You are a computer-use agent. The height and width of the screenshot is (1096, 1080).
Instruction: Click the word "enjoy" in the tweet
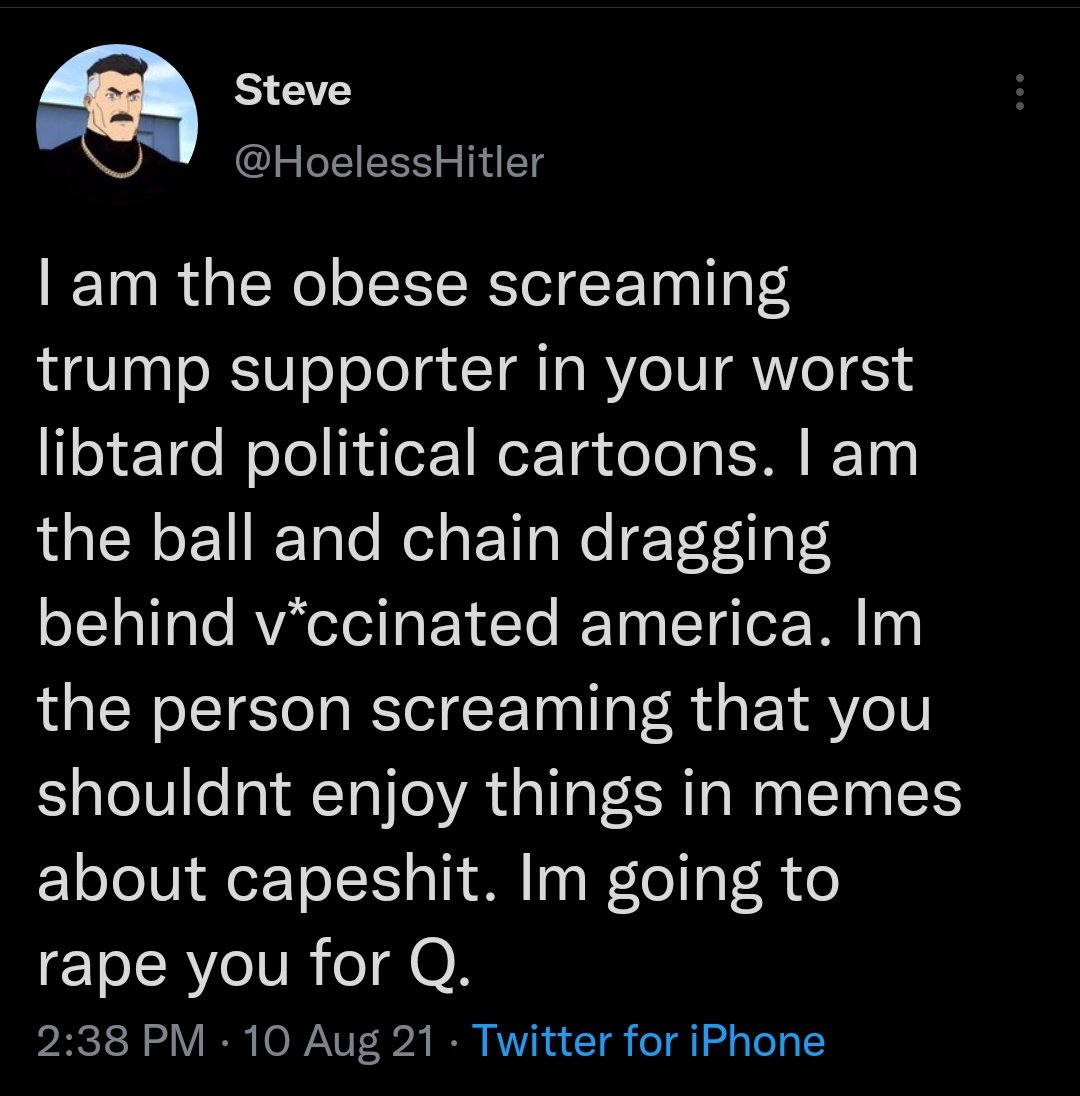coord(389,796)
